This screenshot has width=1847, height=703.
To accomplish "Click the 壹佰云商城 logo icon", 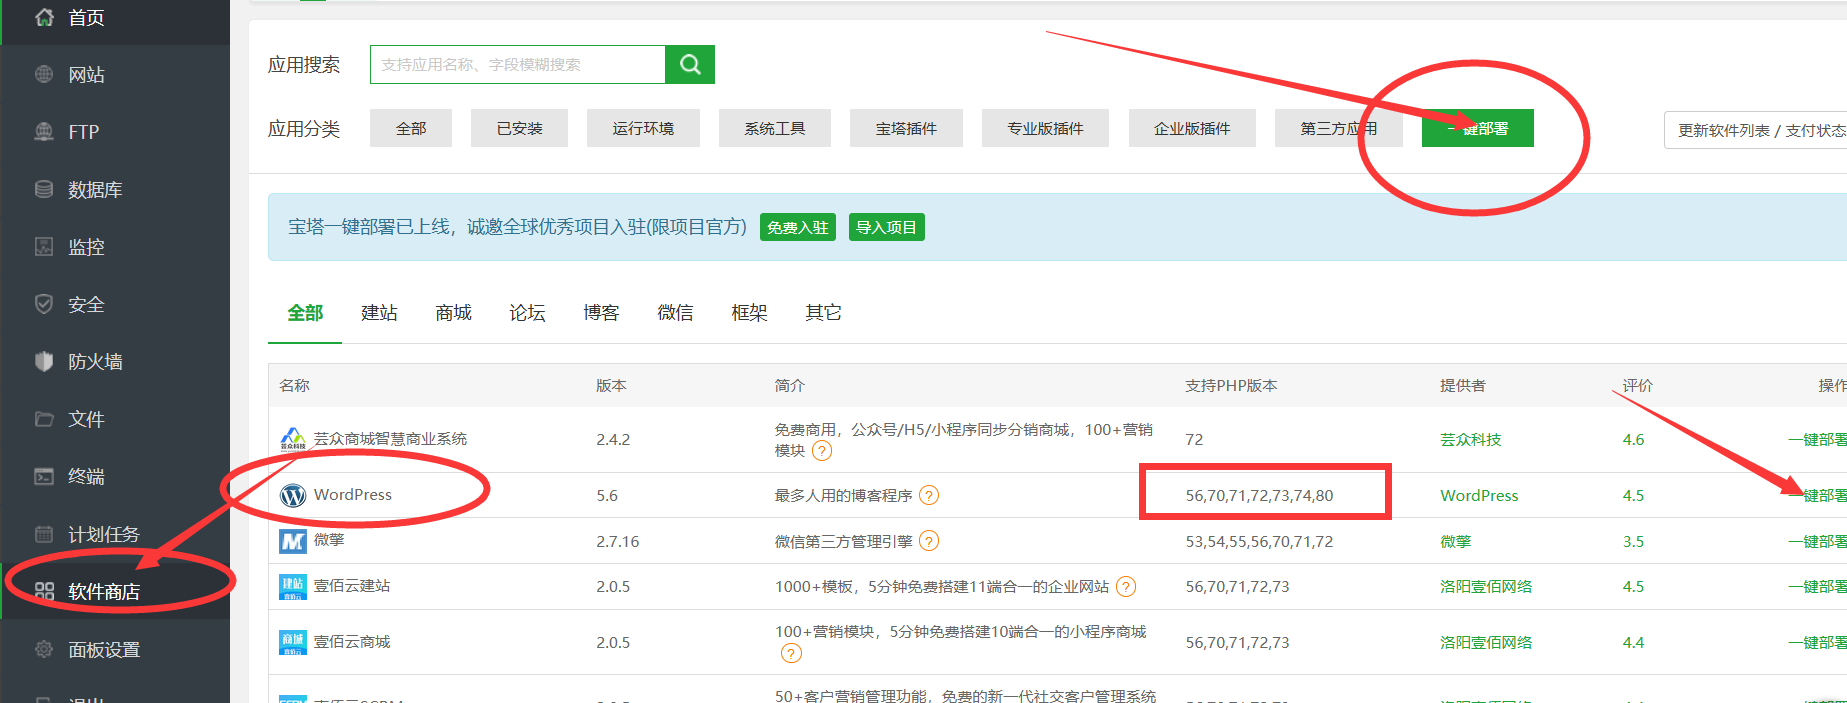I will tap(293, 642).
